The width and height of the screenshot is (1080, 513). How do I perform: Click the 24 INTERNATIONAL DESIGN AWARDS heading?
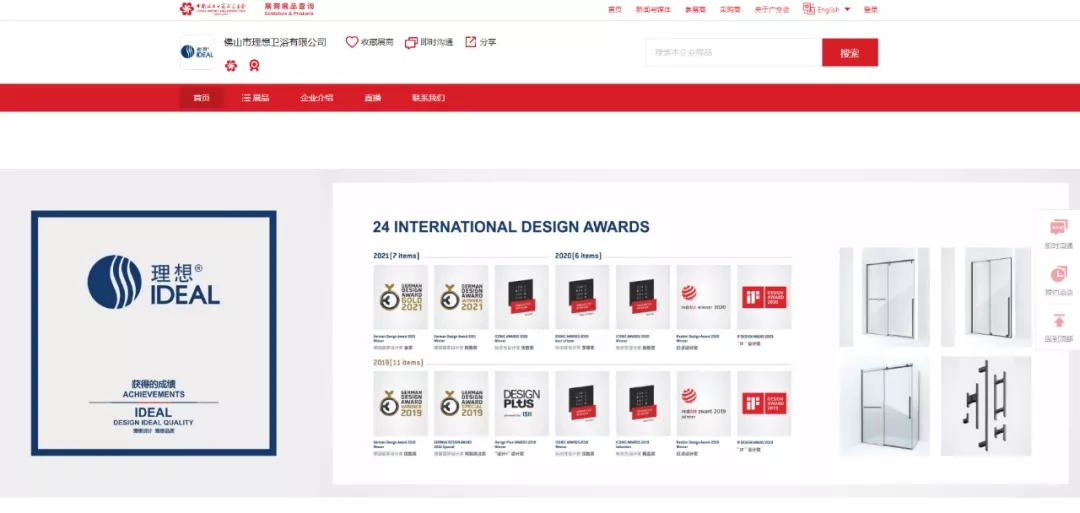click(x=510, y=227)
